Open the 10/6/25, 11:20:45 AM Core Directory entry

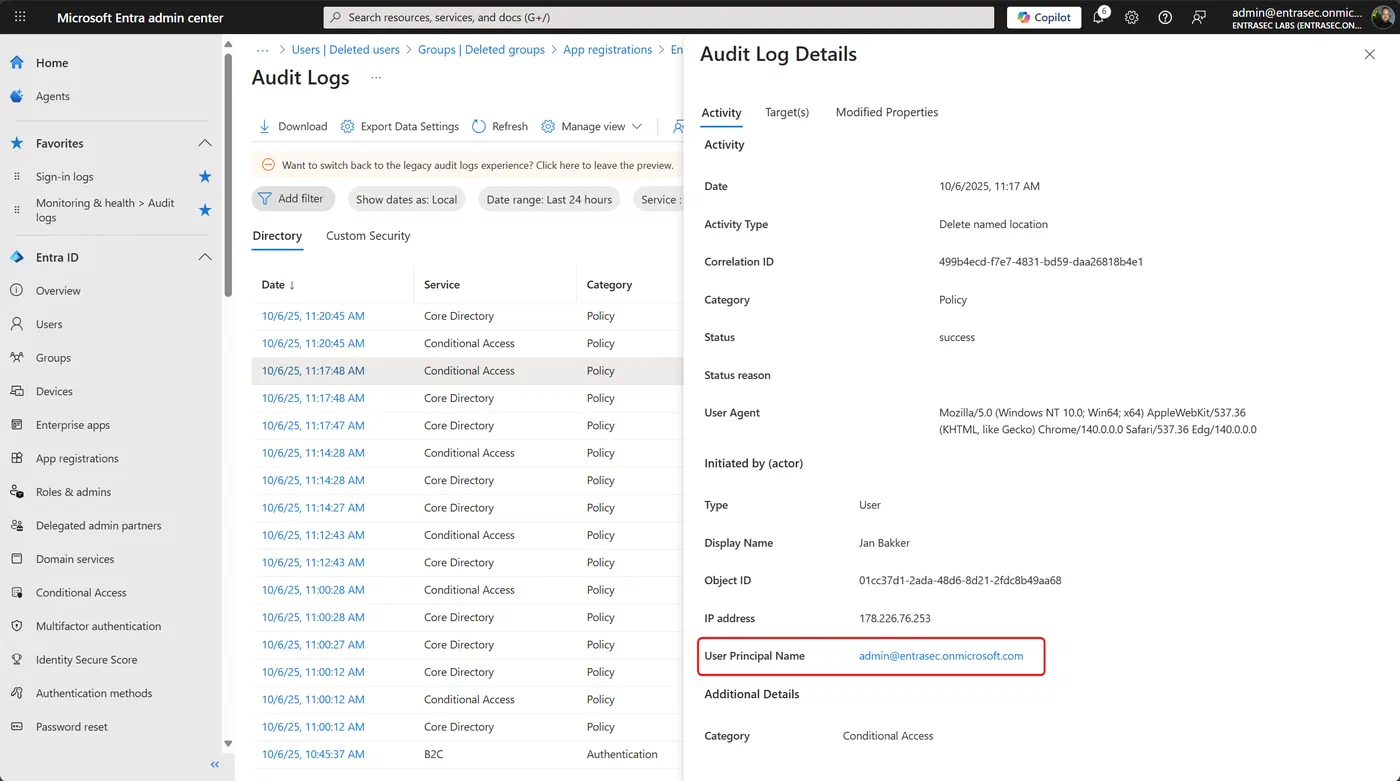[x=313, y=316]
